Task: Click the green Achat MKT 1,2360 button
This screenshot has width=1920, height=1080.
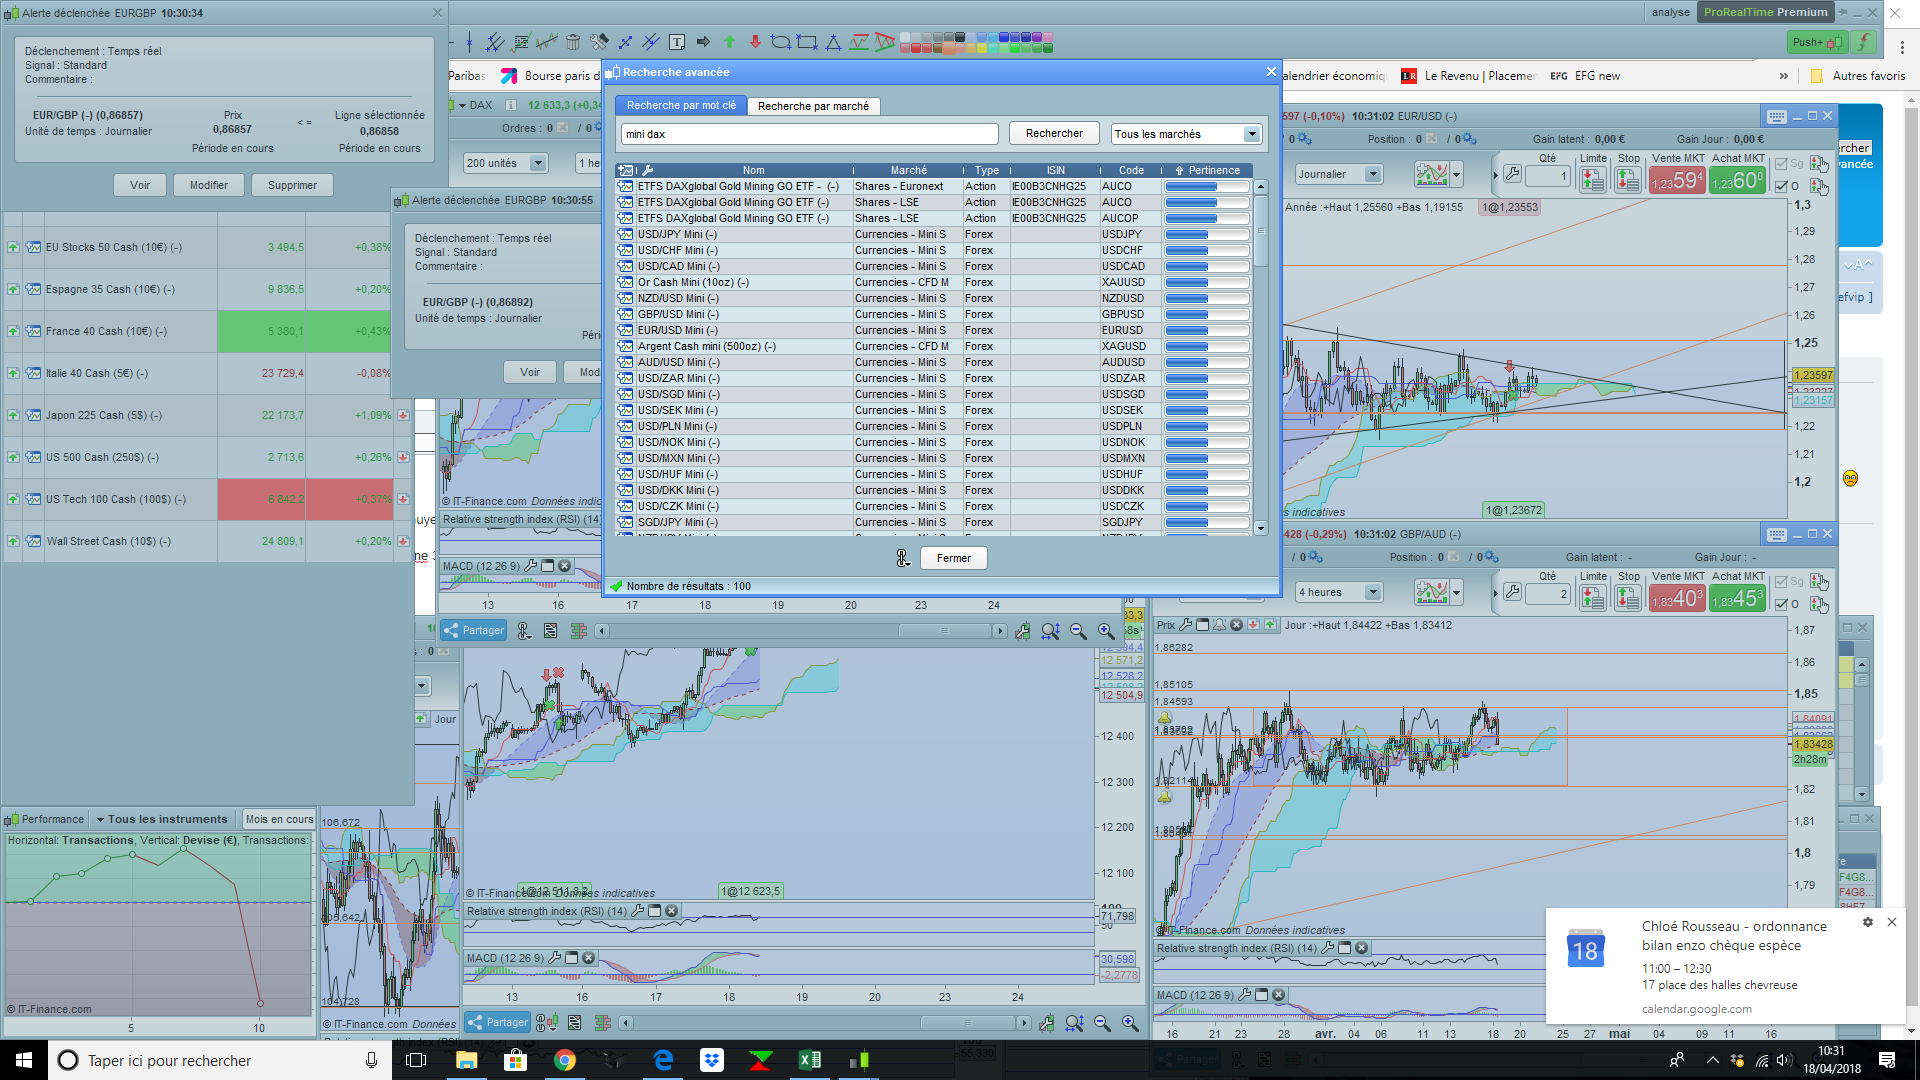Action: 1737,180
